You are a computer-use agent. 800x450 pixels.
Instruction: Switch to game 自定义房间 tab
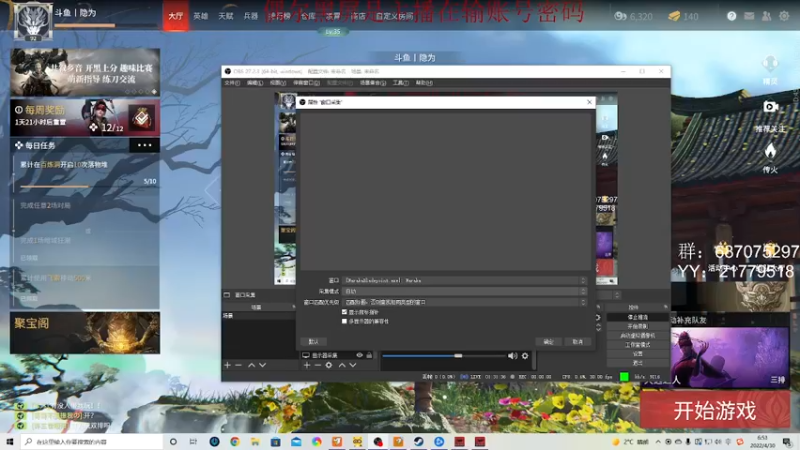click(x=394, y=16)
